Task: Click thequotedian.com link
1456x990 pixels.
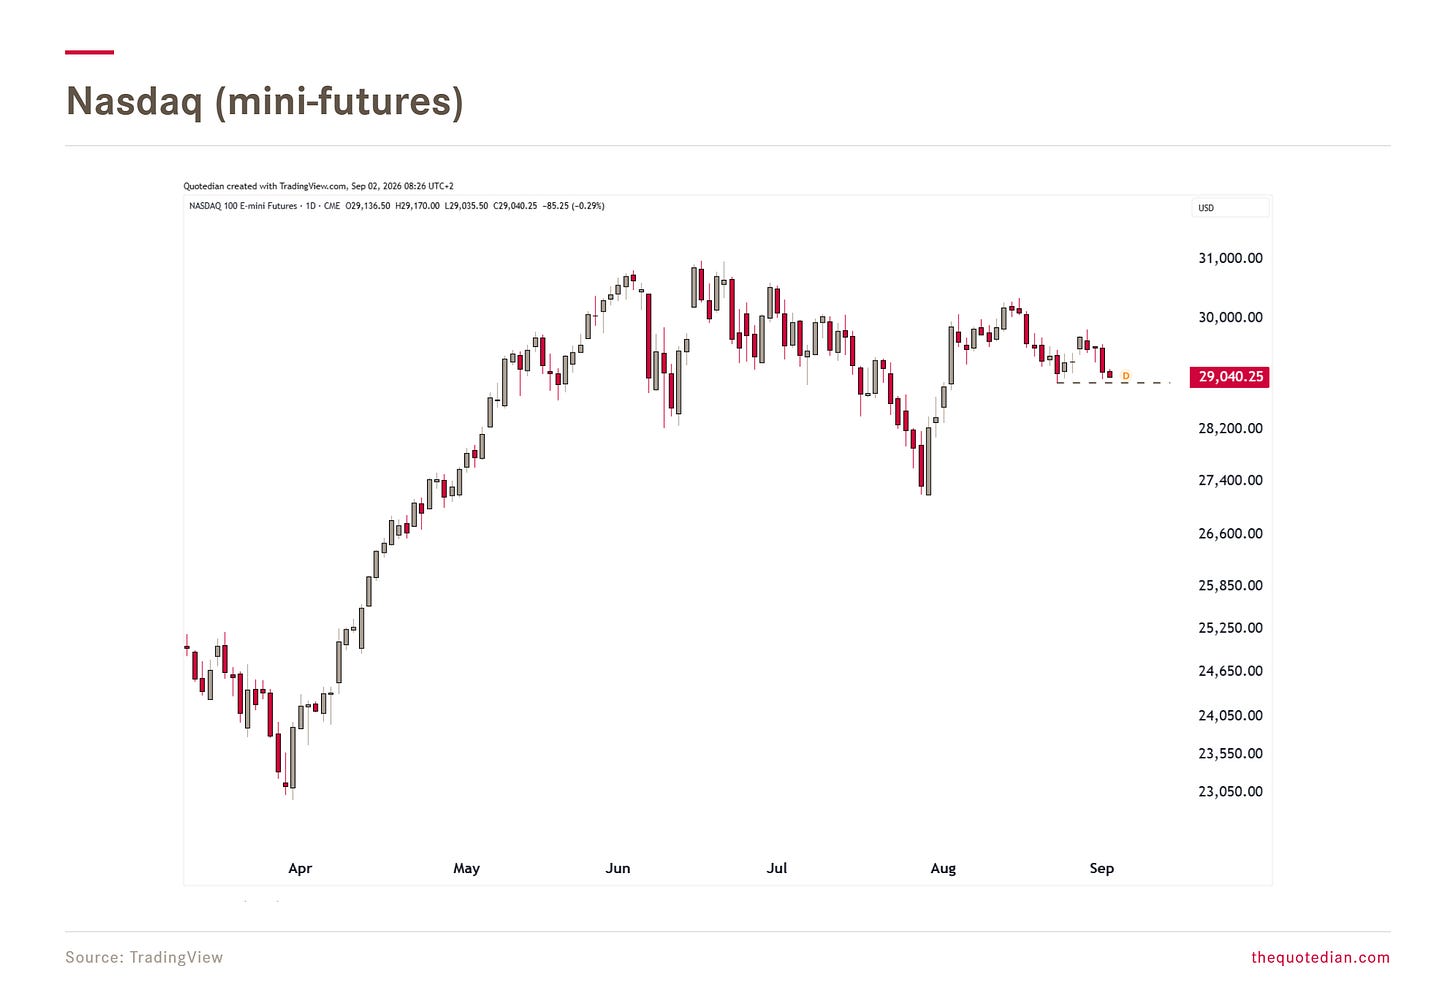Action: tap(1320, 957)
